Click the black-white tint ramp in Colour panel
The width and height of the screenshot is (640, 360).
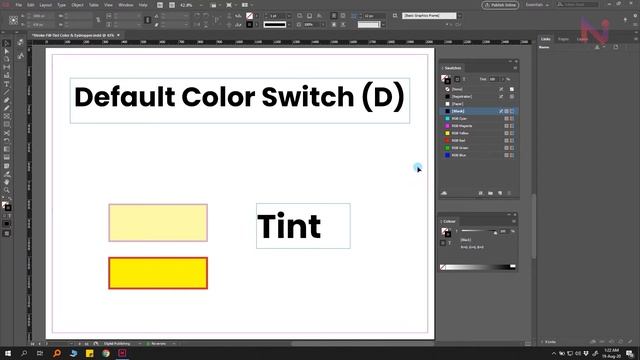(480, 267)
